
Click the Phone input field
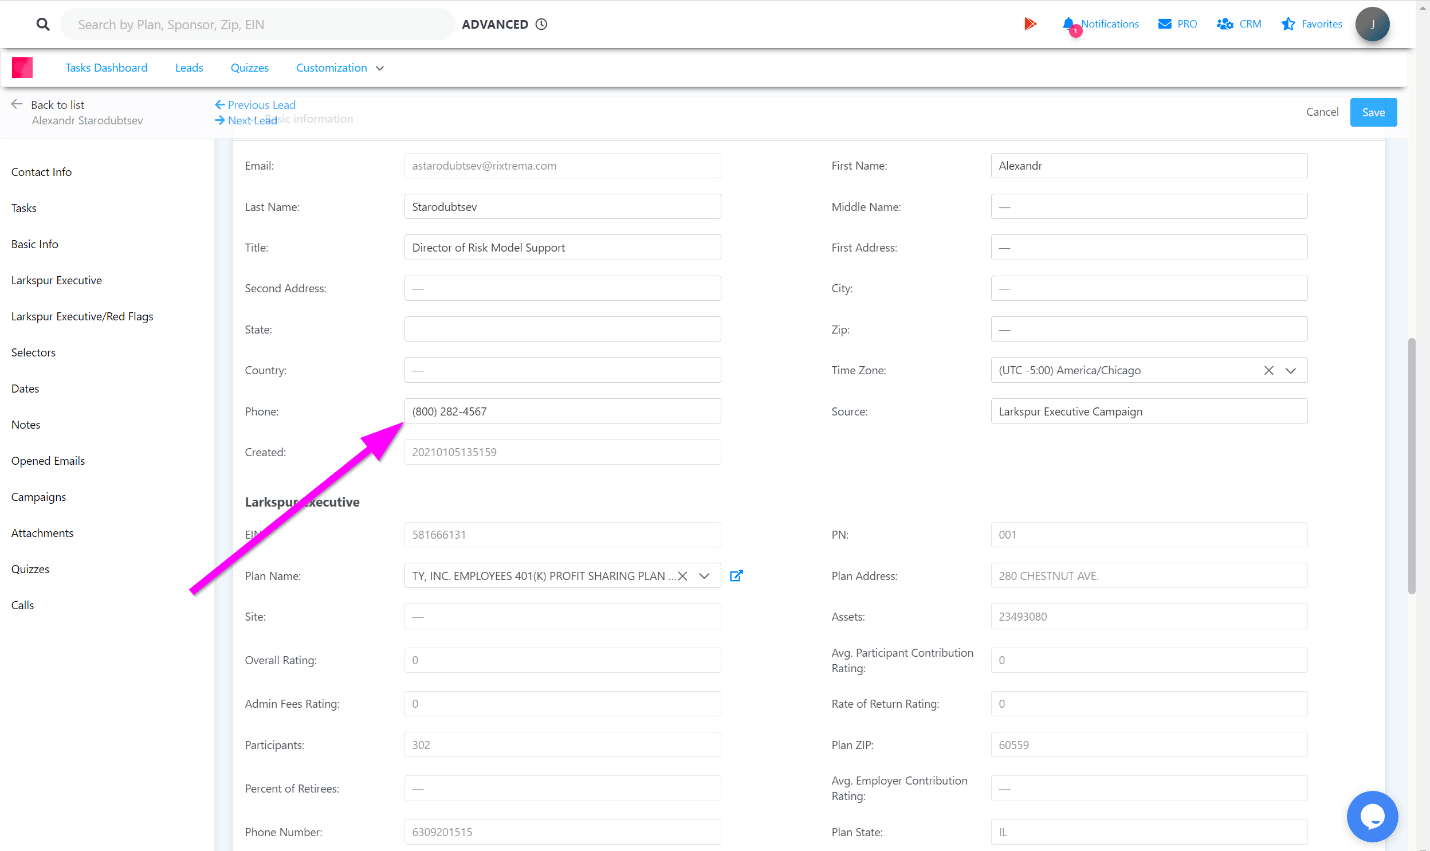[x=562, y=412]
